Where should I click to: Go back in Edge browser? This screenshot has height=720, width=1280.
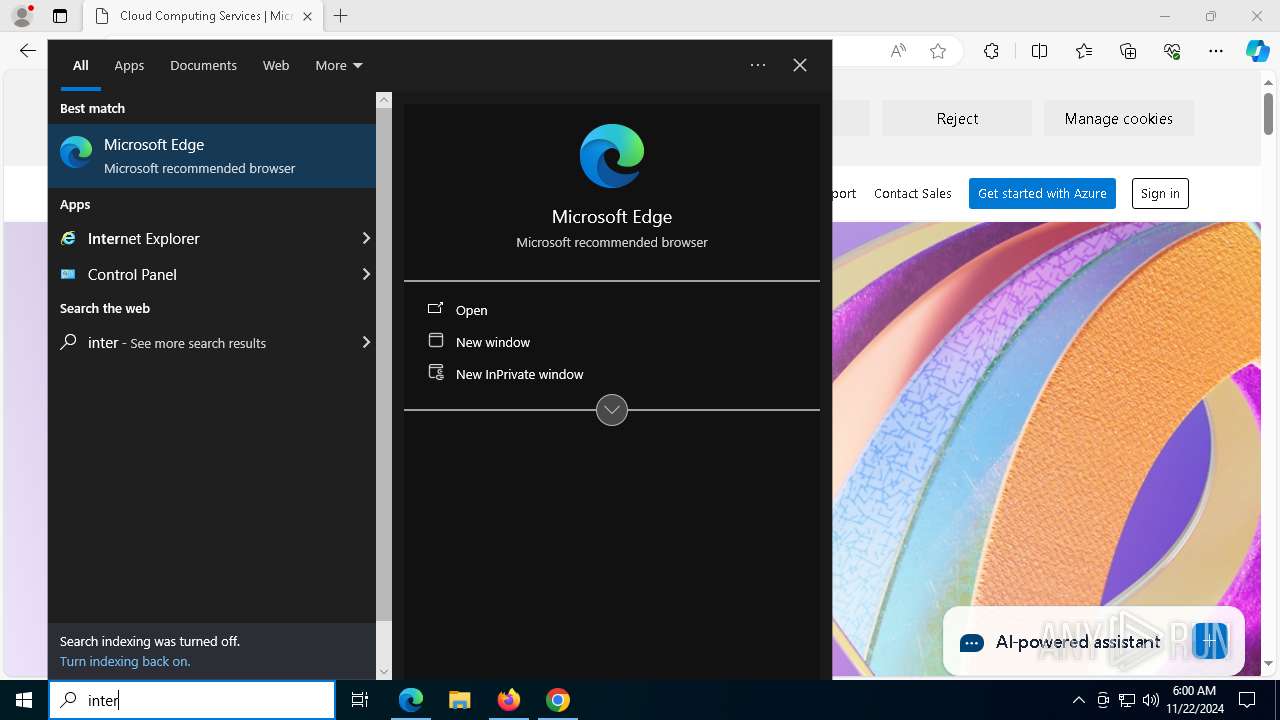[x=28, y=51]
